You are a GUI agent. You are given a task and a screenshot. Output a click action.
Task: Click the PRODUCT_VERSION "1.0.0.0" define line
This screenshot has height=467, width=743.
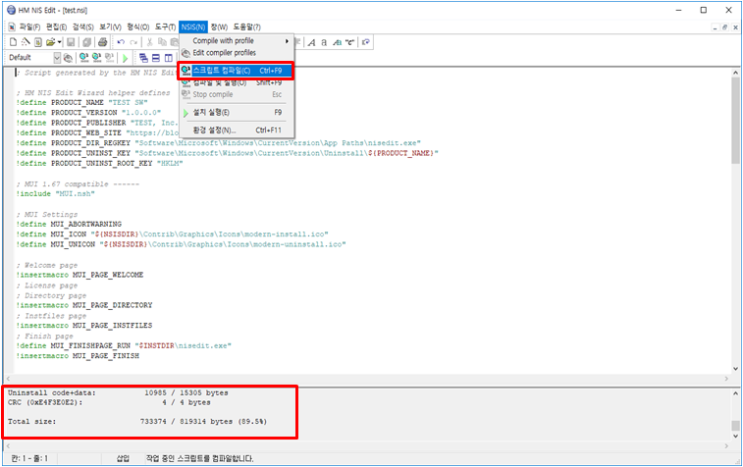(89, 113)
